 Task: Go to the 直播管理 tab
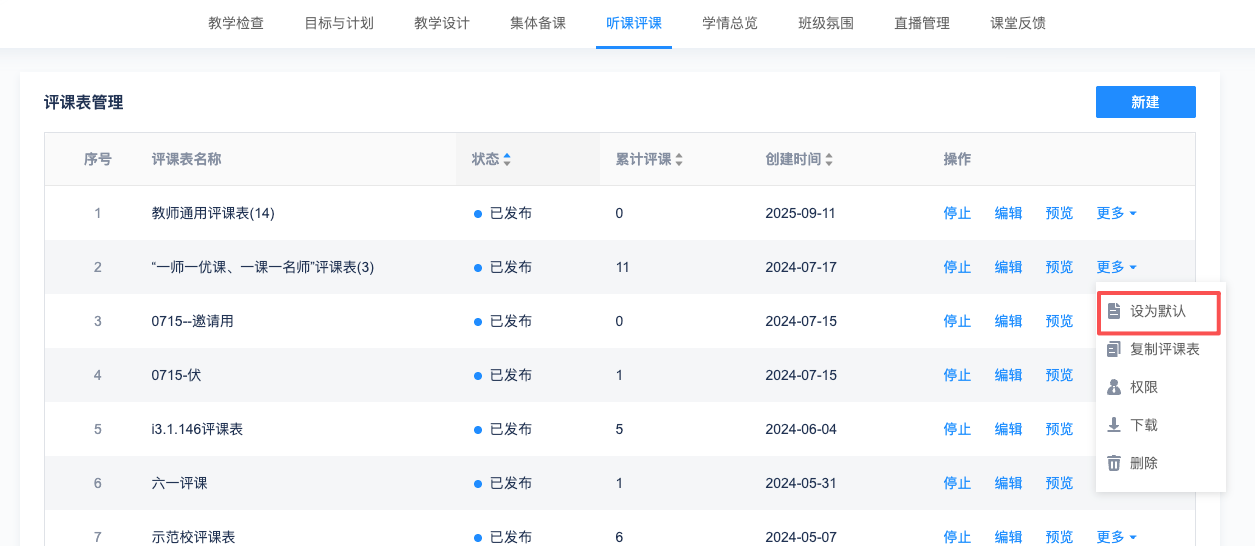pyautogui.click(x=922, y=23)
